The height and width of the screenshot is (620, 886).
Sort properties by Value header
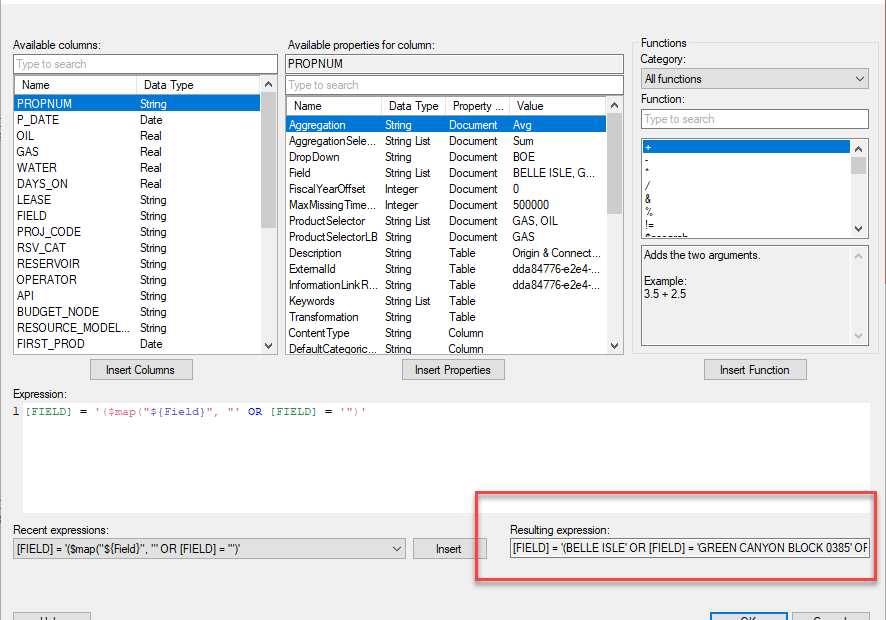[558, 106]
